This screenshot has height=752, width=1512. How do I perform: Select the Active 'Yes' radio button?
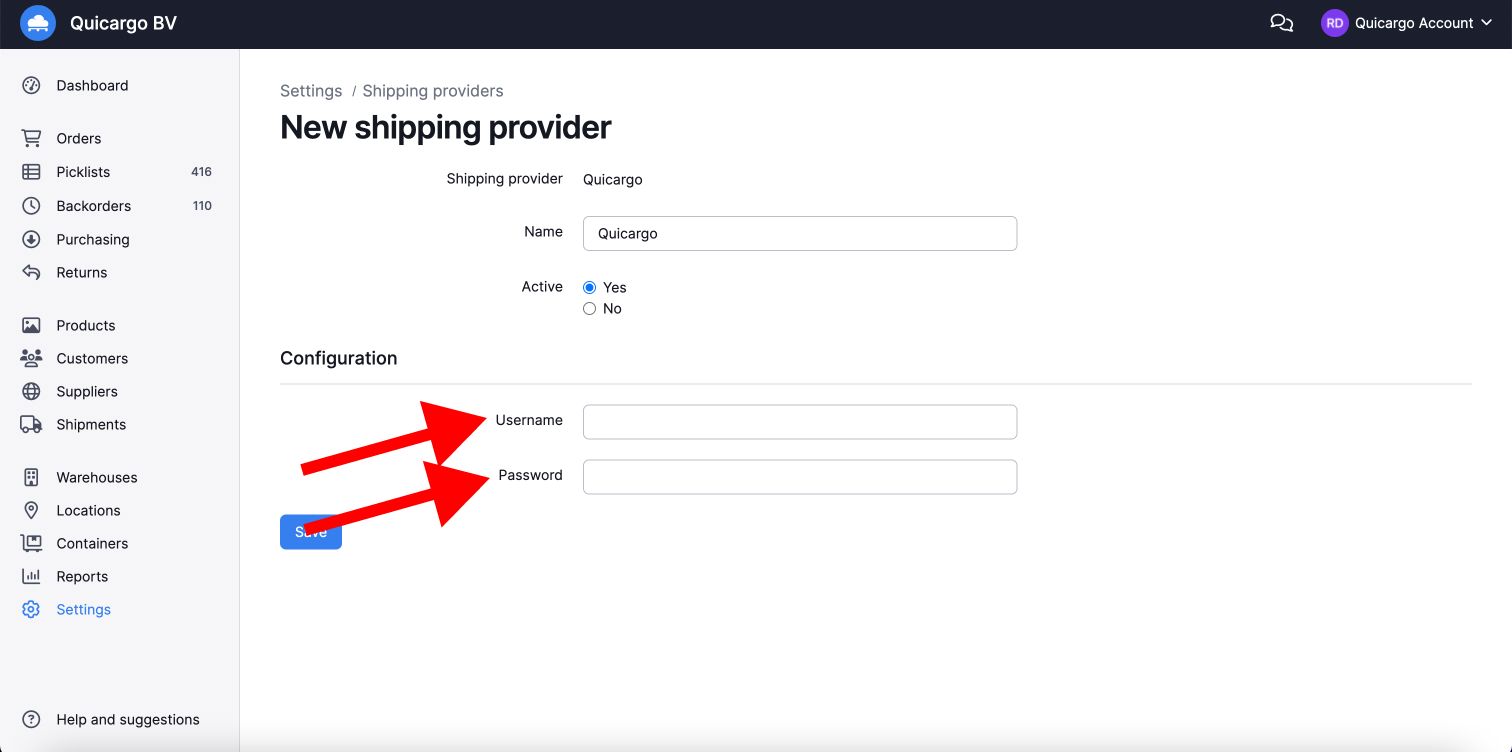(589, 287)
